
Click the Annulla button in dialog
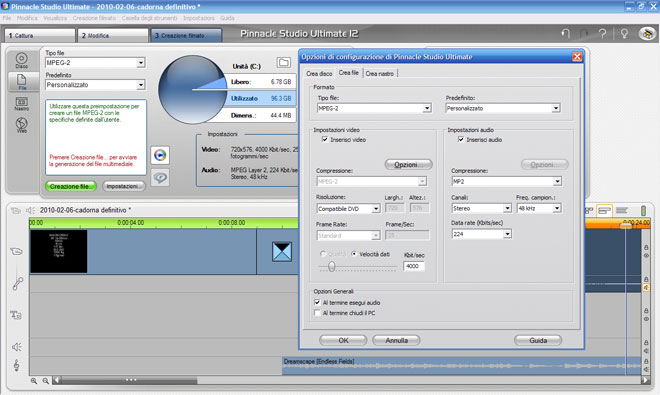click(396, 340)
